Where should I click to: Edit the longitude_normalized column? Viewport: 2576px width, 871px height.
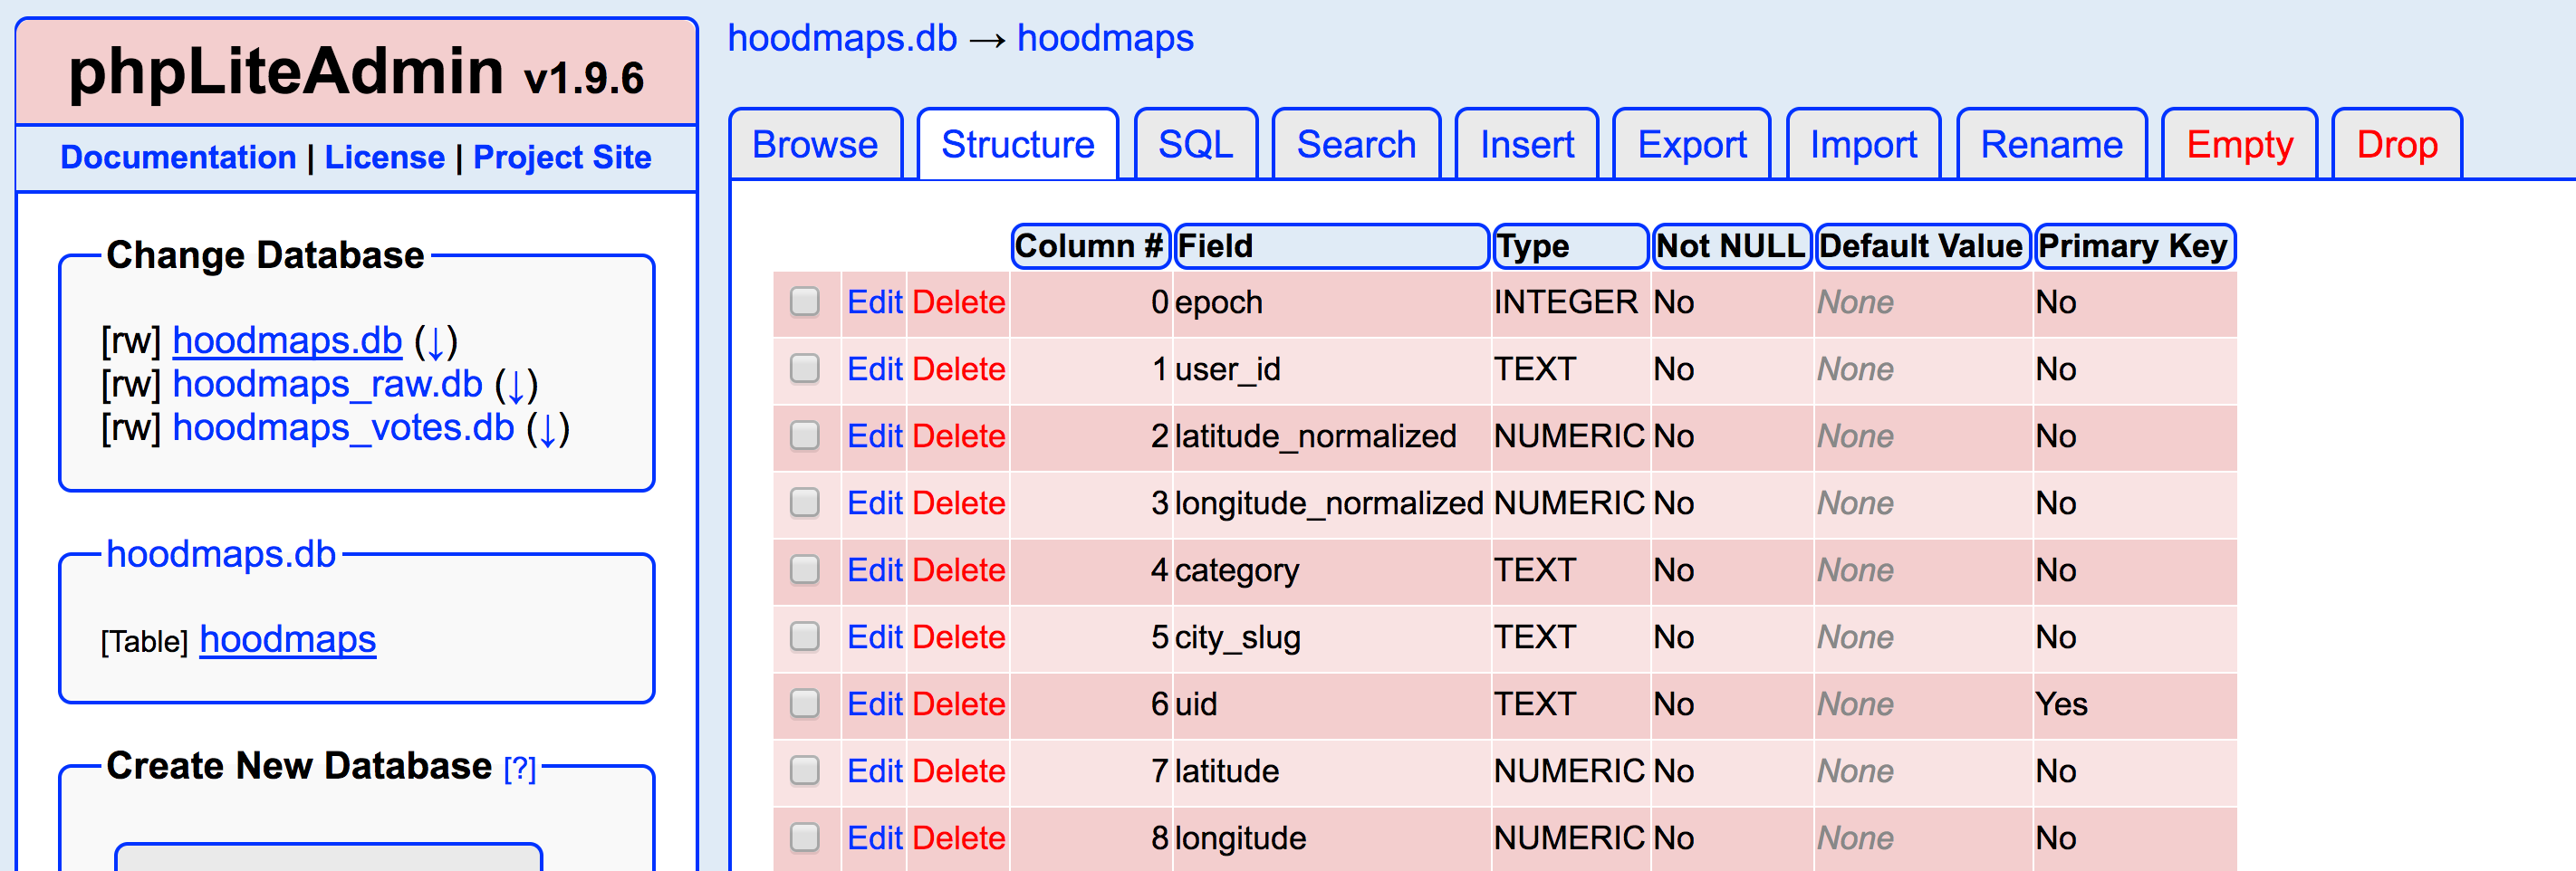(x=875, y=503)
